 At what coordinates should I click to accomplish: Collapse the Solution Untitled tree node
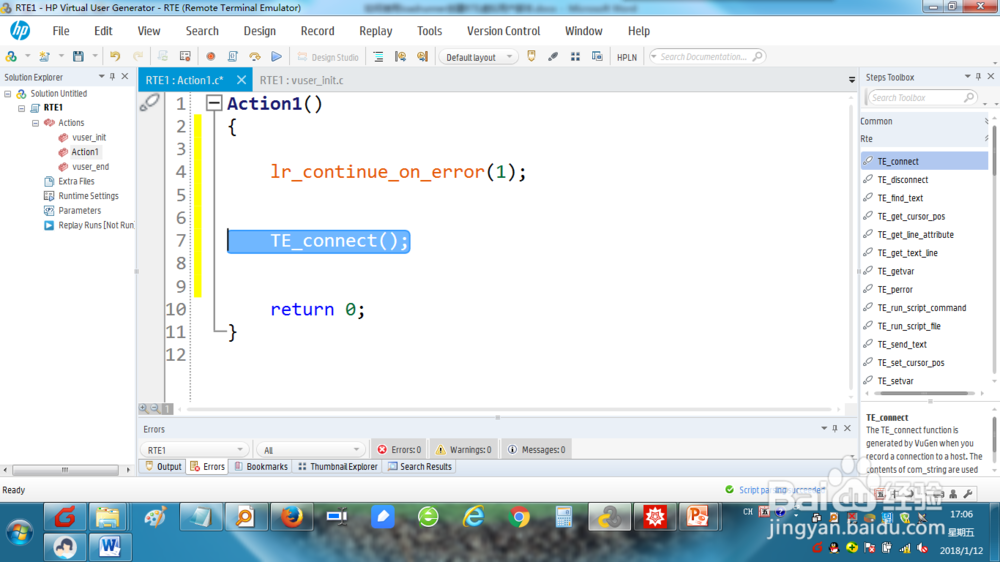8,94
